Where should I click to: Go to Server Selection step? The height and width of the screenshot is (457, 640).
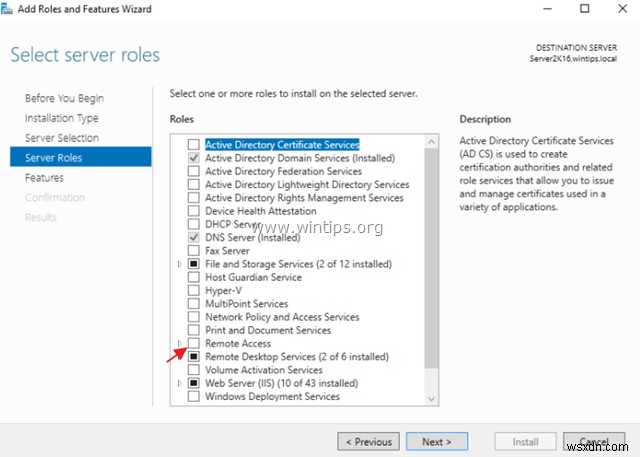coord(62,138)
